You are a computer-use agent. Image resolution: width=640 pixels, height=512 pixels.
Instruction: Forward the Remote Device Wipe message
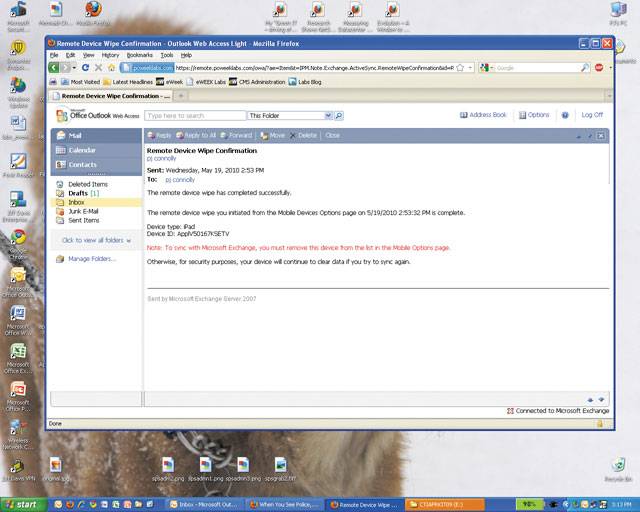point(236,135)
